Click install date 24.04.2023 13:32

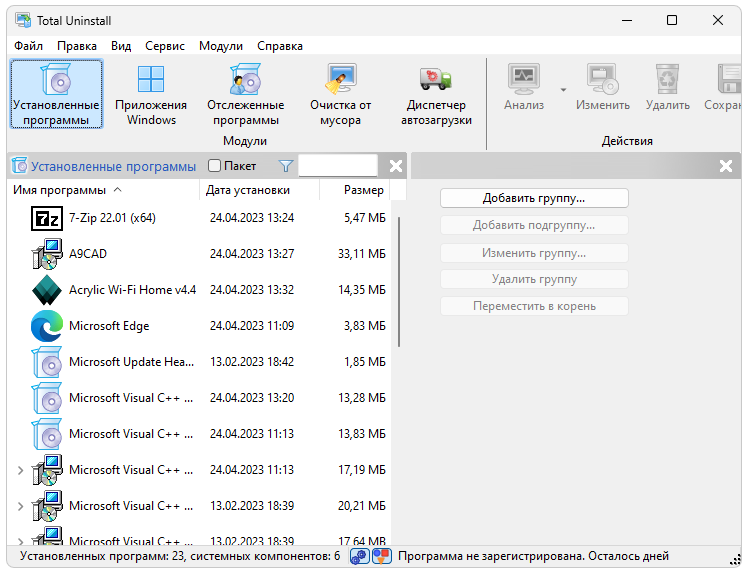click(252, 290)
